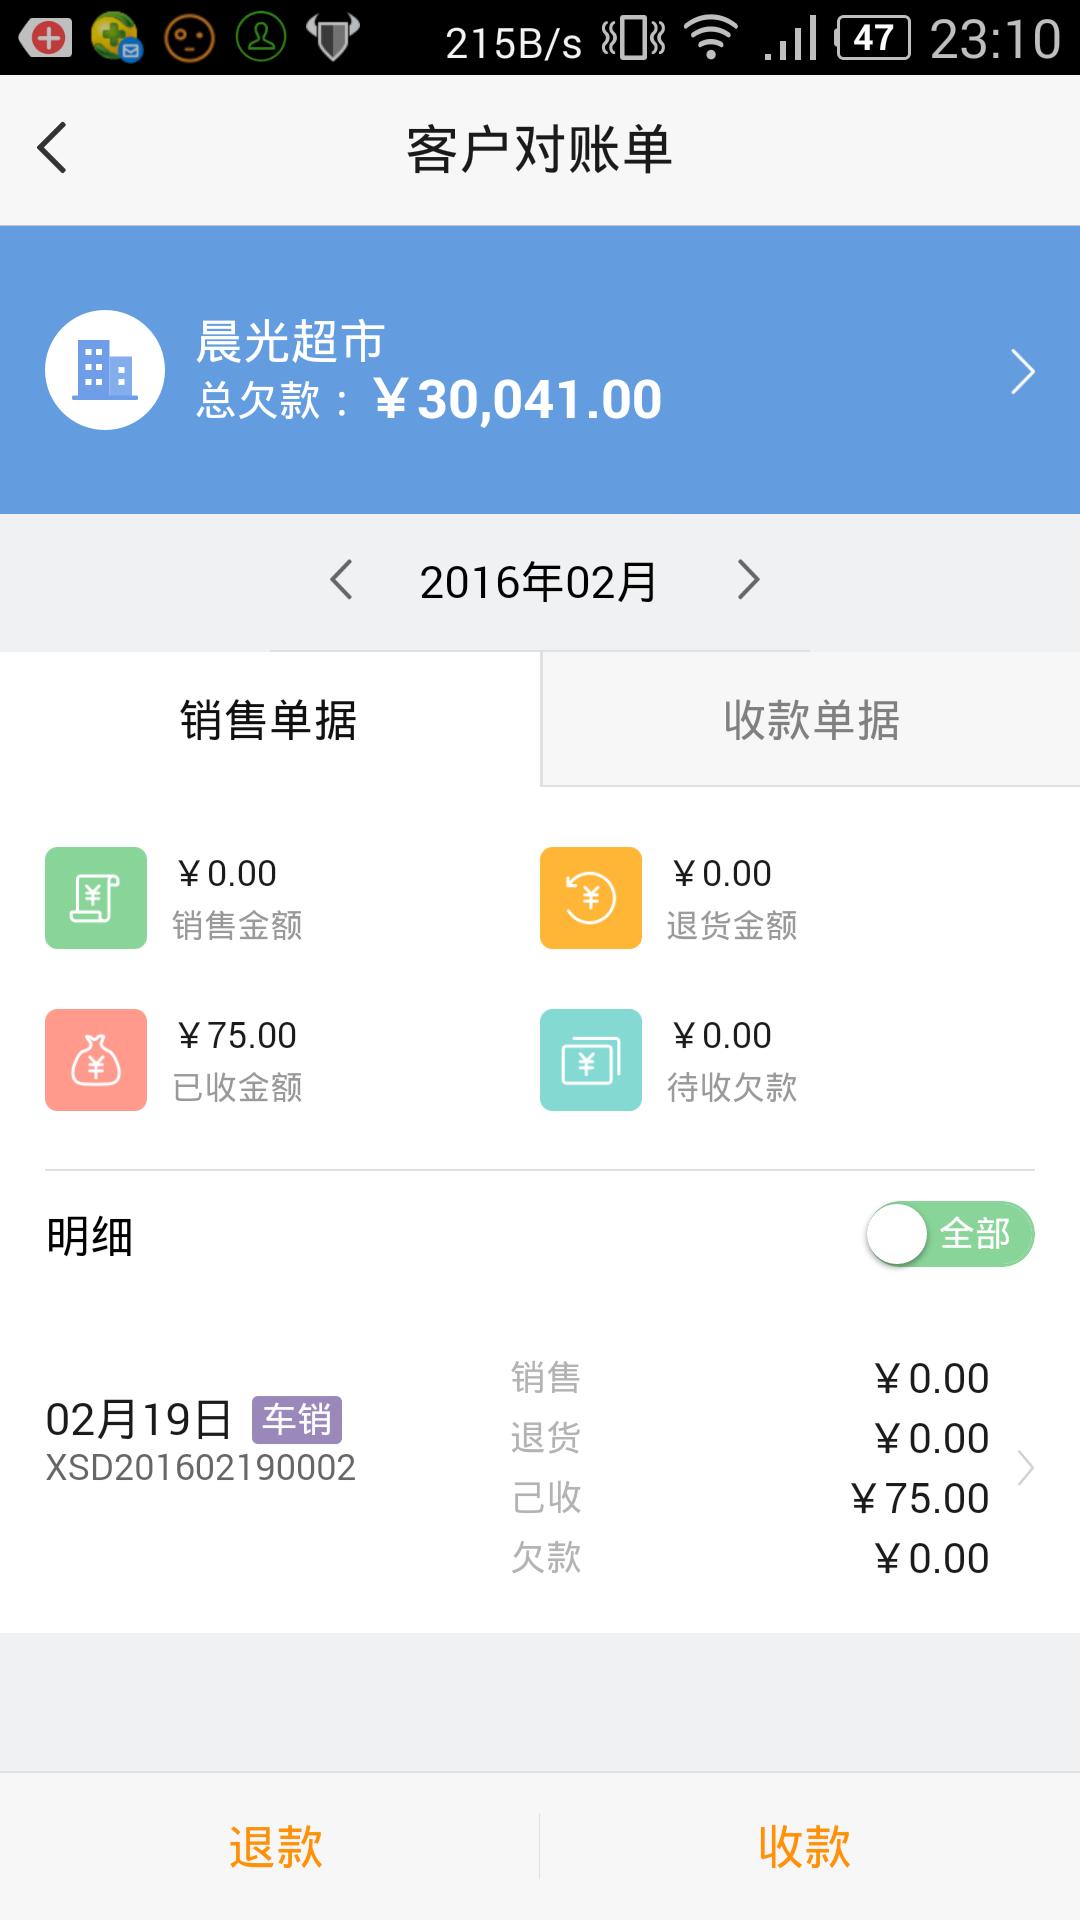Go to next month after 2016年02月
Screen dimensions: 1080x1920
(x=748, y=580)
